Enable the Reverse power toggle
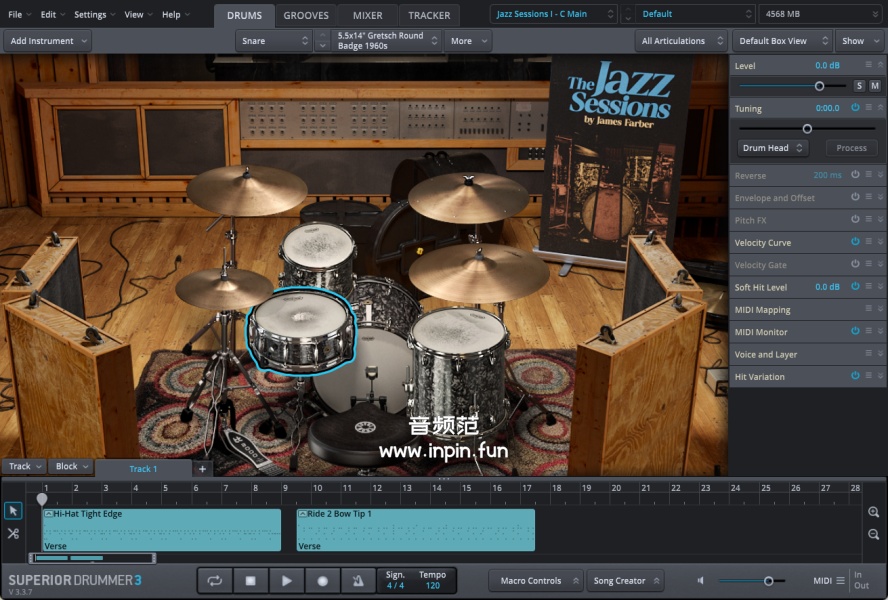This screenshot has height=600, width=888. pos(855,175)
